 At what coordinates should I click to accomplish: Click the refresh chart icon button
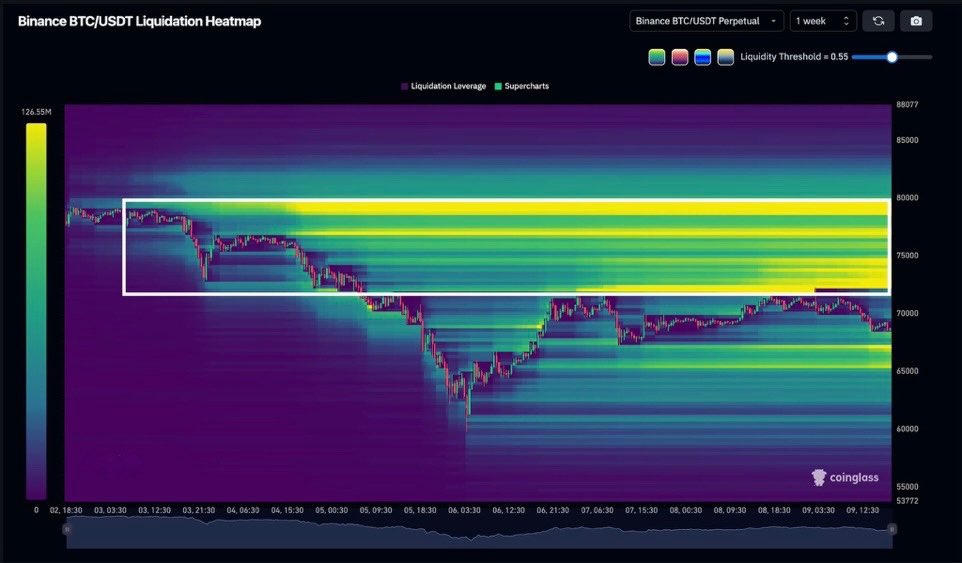pos(878,21)
